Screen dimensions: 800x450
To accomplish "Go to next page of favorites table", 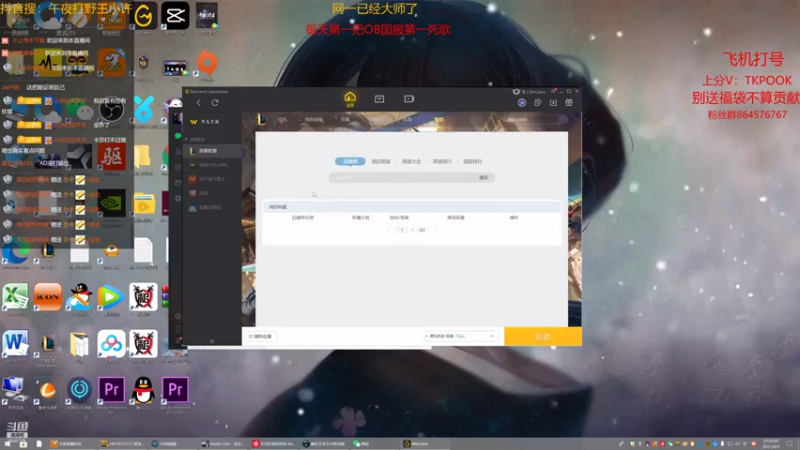I will click(x=435, y=230).
